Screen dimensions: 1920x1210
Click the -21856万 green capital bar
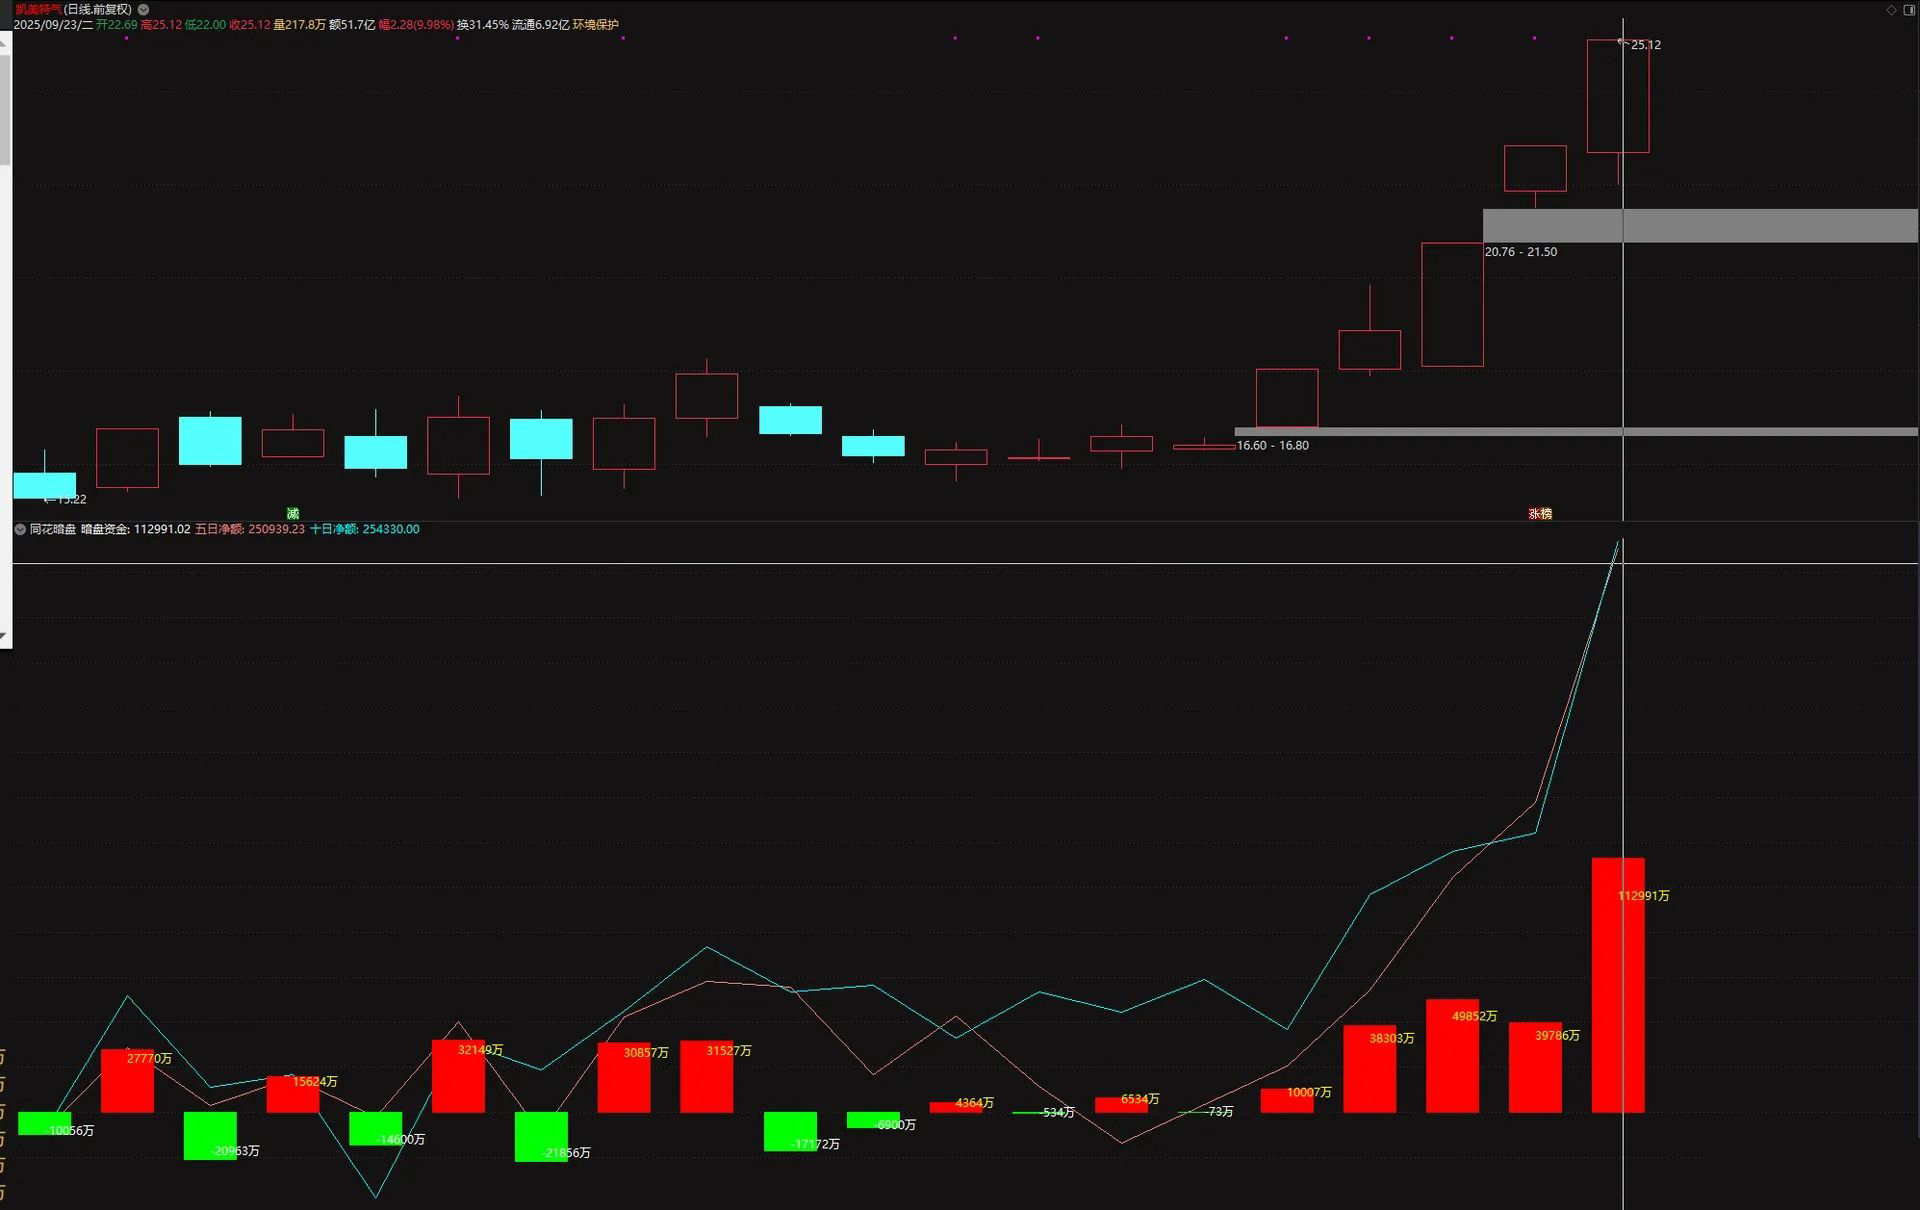[541, 1136]
